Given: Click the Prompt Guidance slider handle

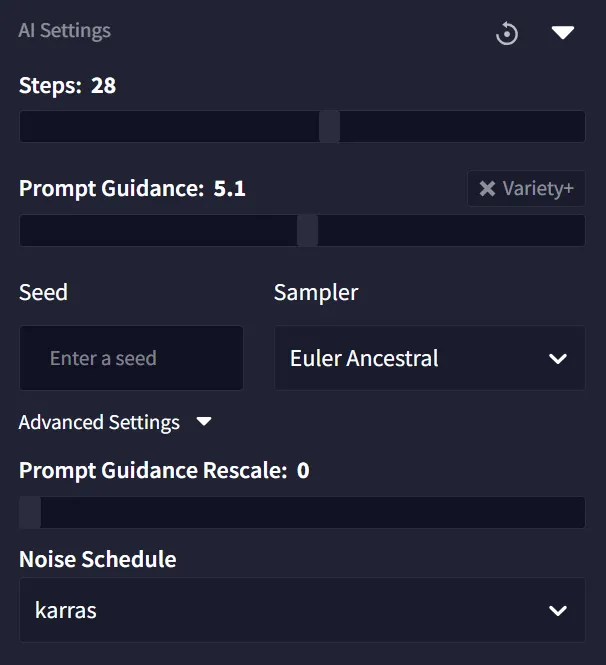Looking at the screenshot, I should (x=307, y=230).
